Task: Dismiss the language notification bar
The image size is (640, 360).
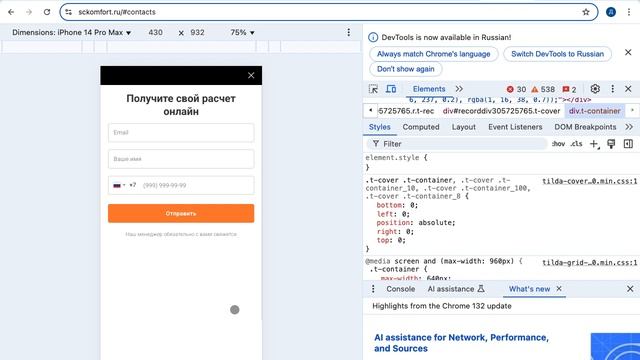Action: (628, 52)
